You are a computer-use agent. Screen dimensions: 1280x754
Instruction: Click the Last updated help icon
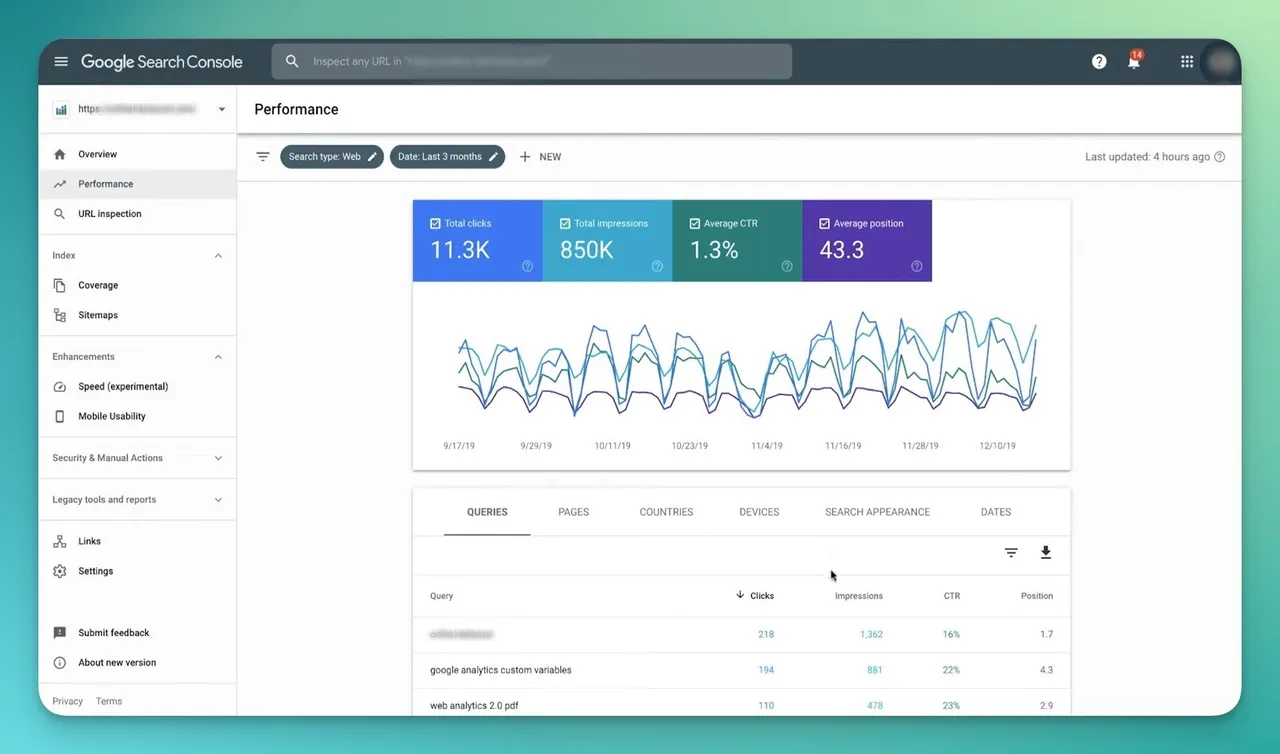pyautogui.click(x=1219, y=157)
